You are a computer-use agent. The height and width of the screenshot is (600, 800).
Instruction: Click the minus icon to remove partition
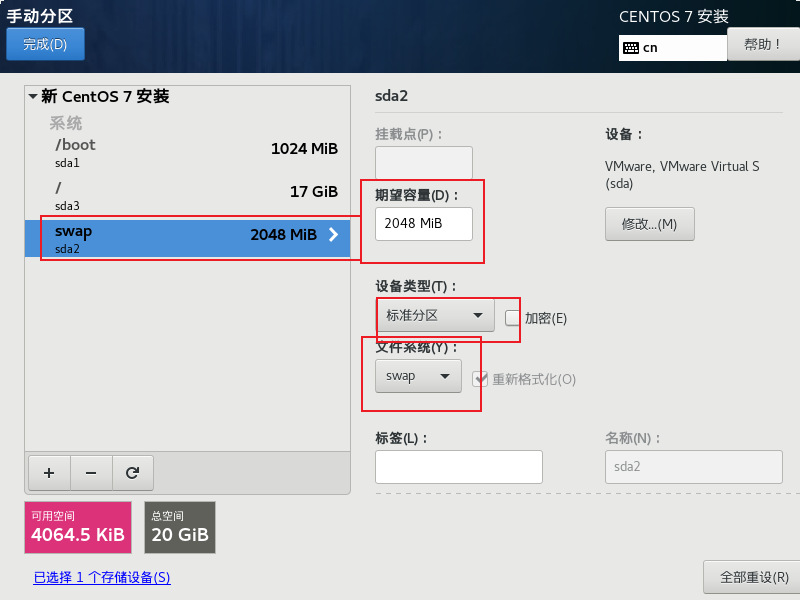point(90,473)
